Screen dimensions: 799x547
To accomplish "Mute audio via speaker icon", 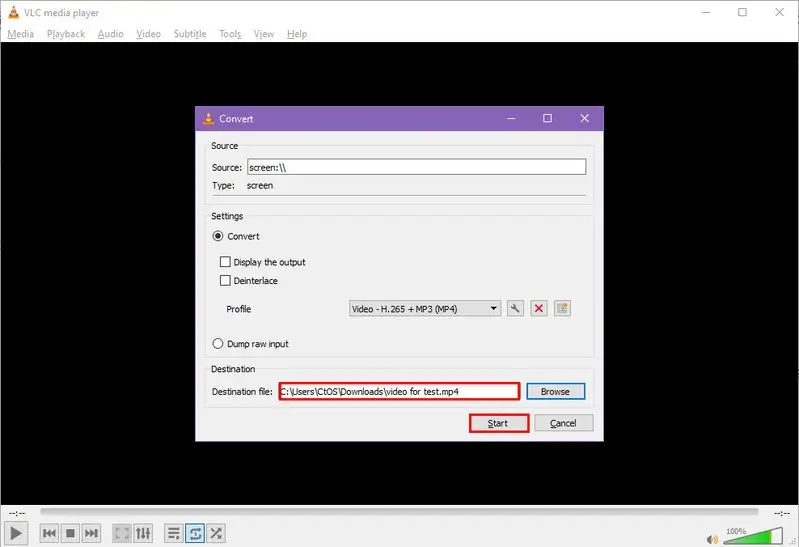I will click(712, 539).
